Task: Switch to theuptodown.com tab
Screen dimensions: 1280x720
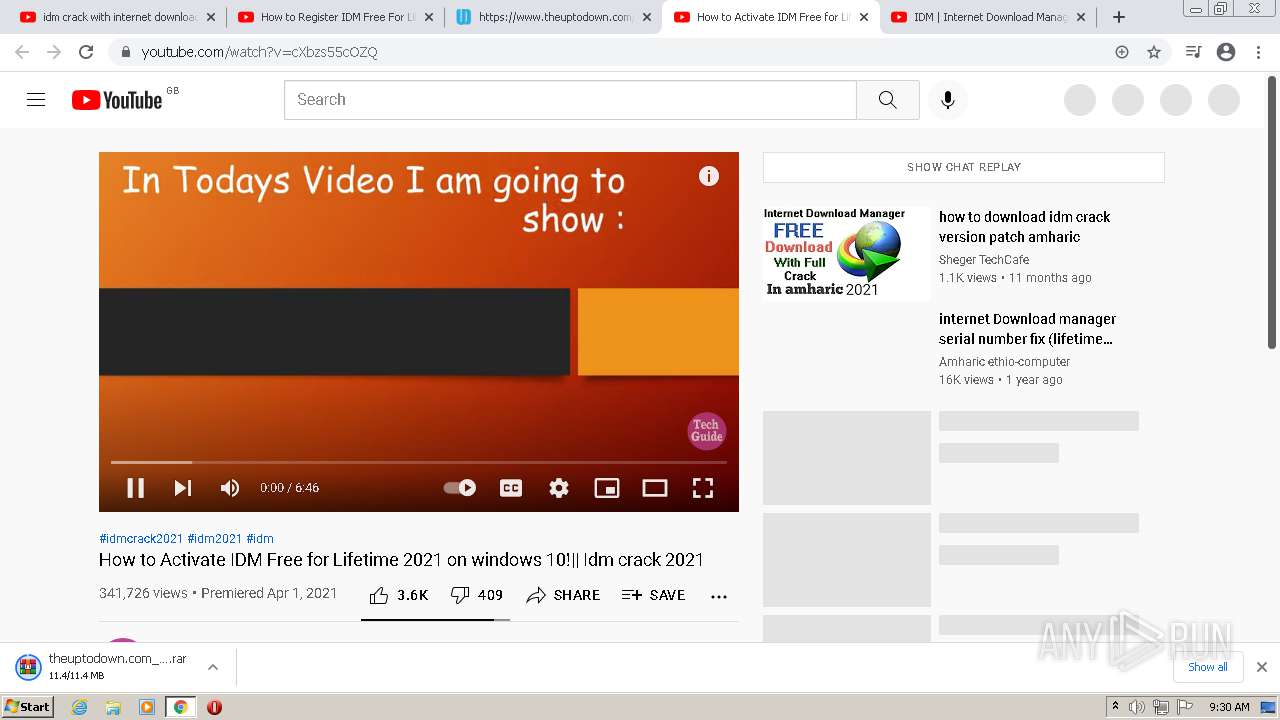Action: click(553, 17)
